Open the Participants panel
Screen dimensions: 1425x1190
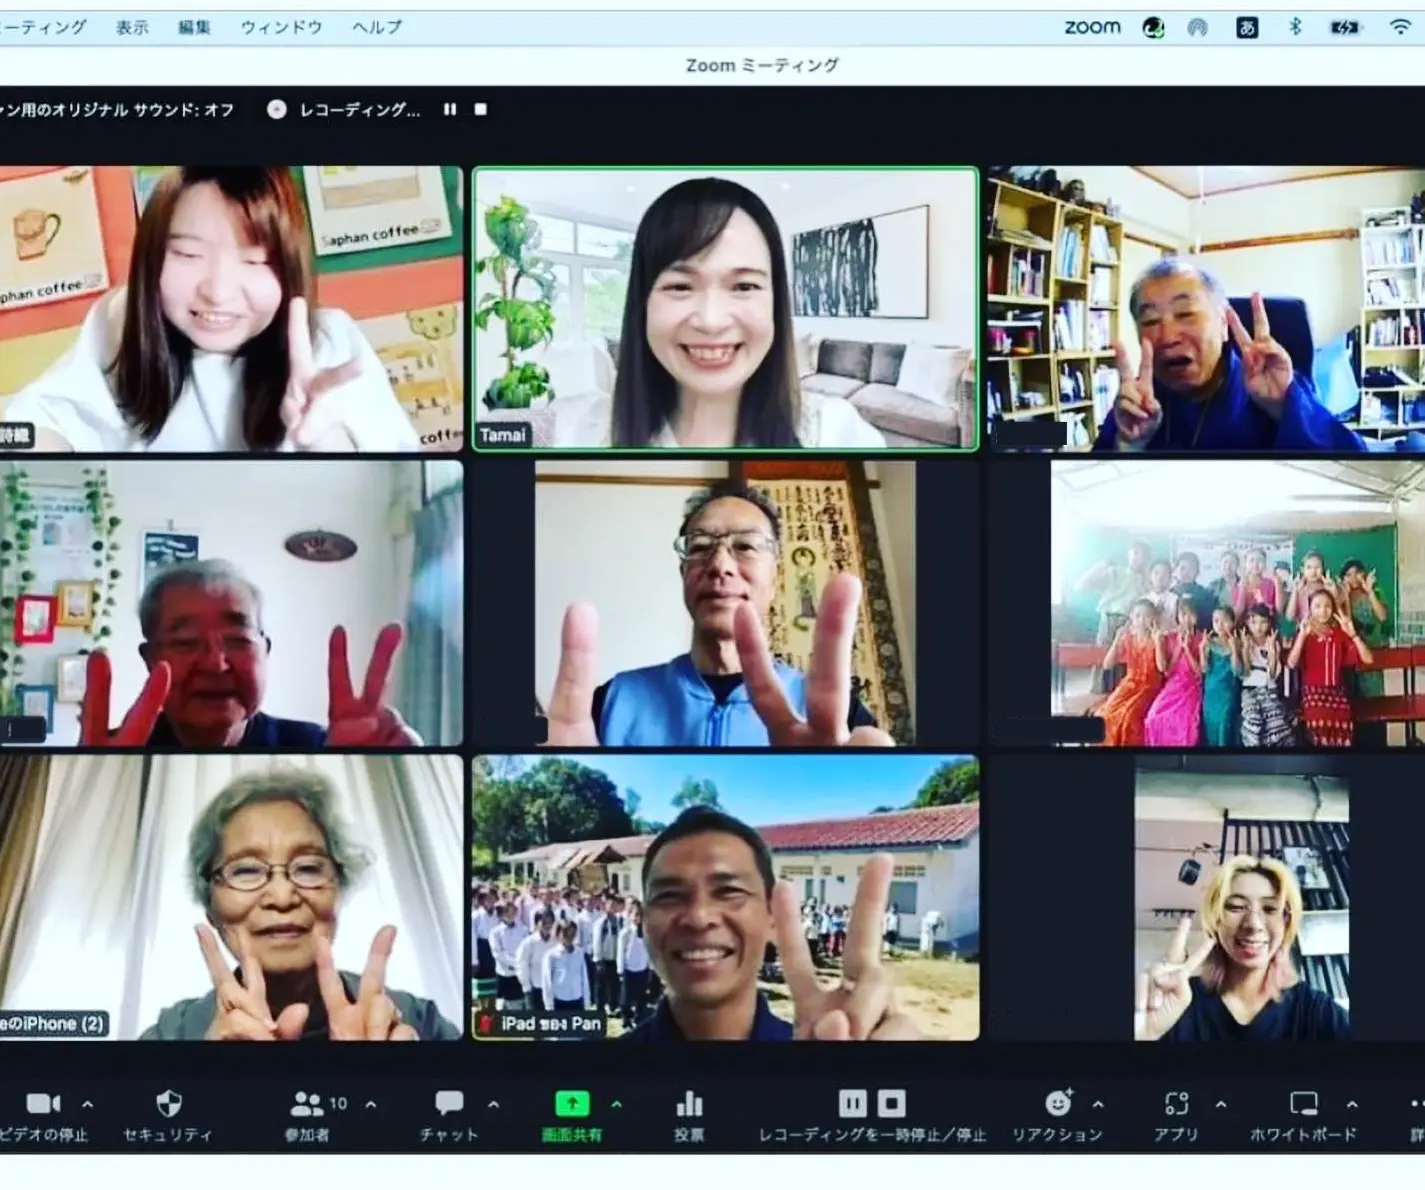(x=308, y=1104)
